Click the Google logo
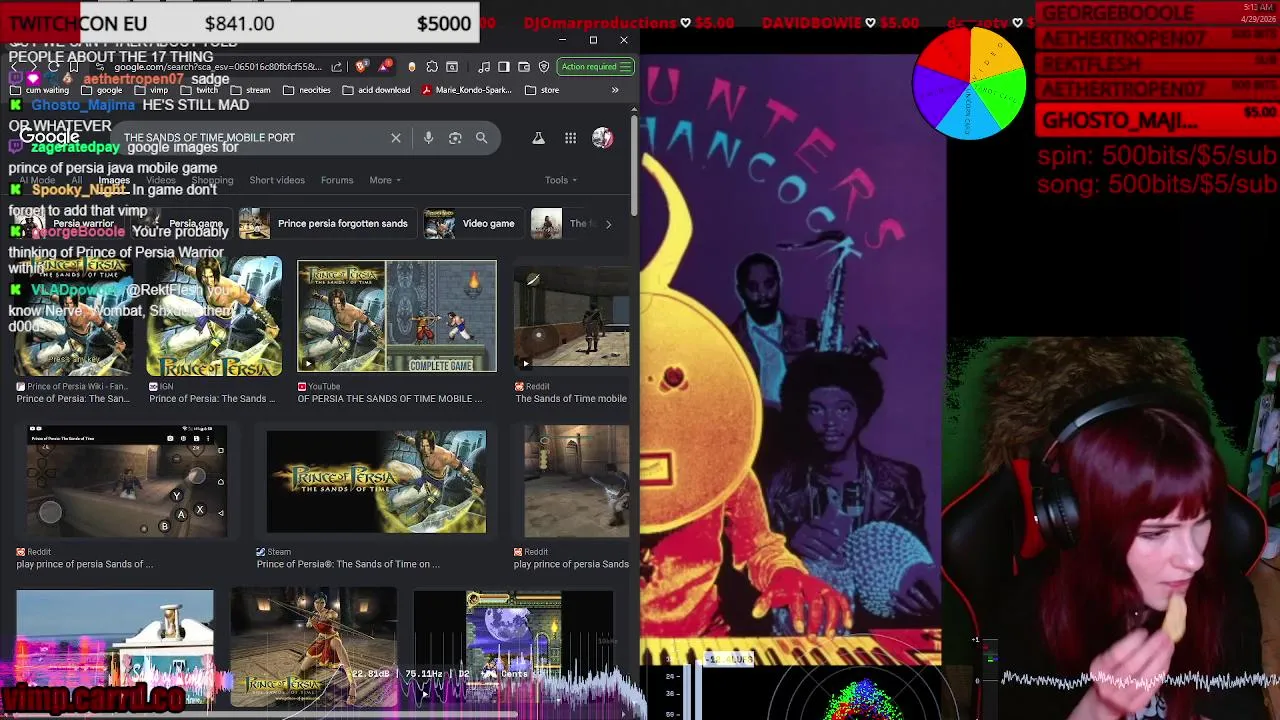The height and width of the screenshot is (720, 1280). click(49, 137)
